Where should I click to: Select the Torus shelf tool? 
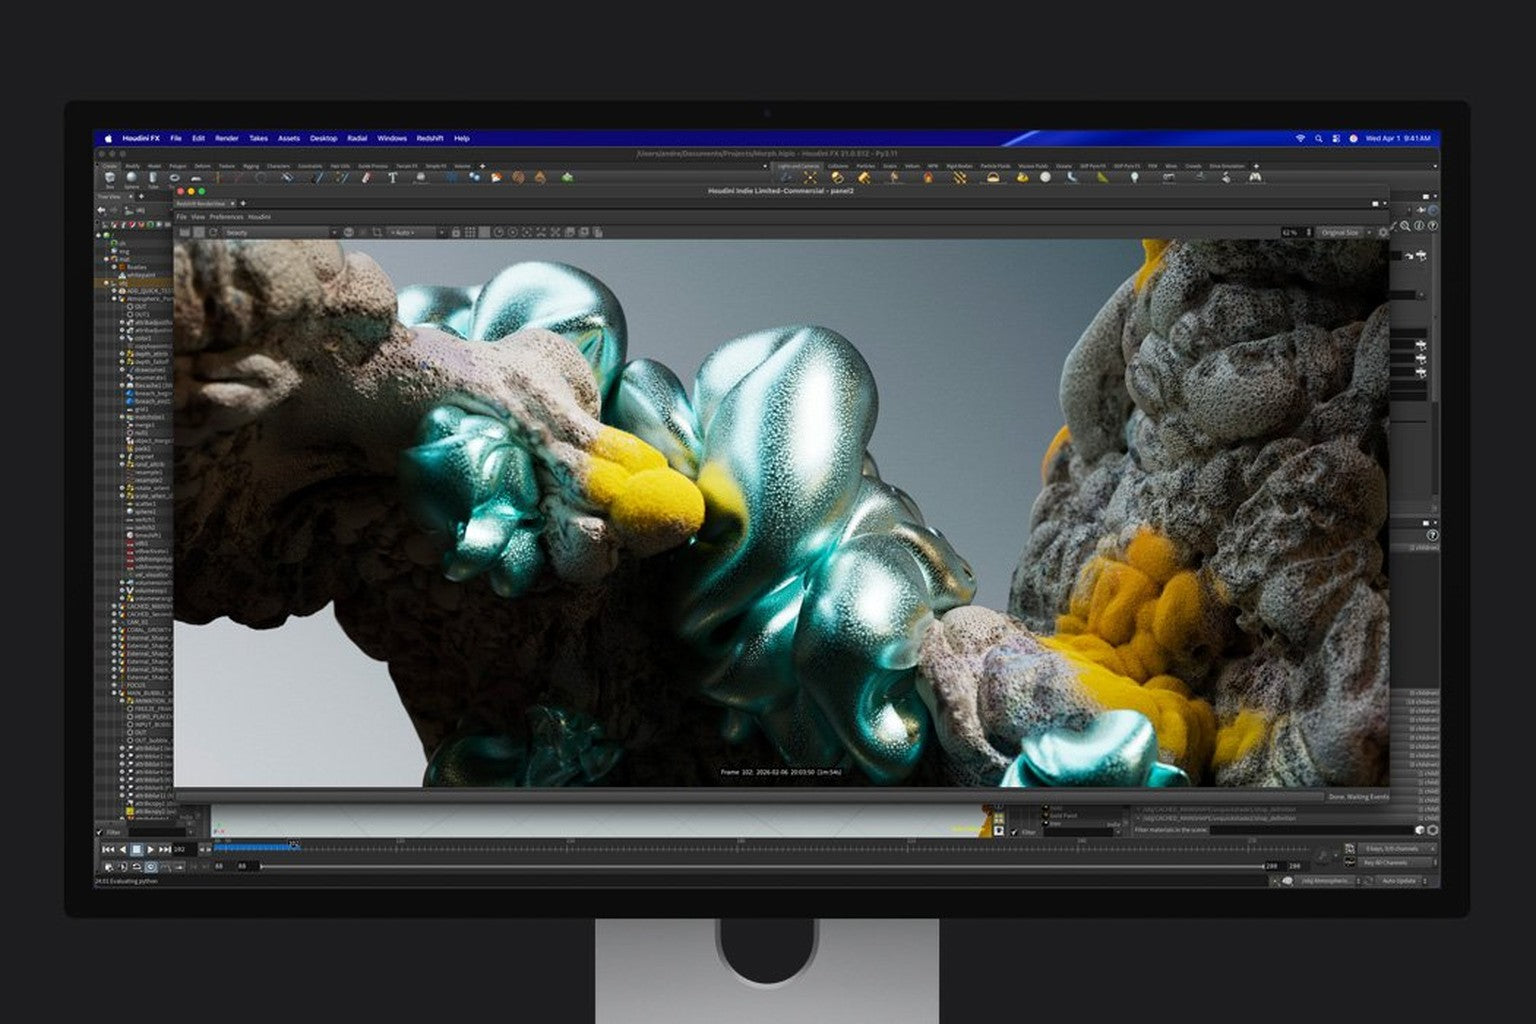point(174,179)
